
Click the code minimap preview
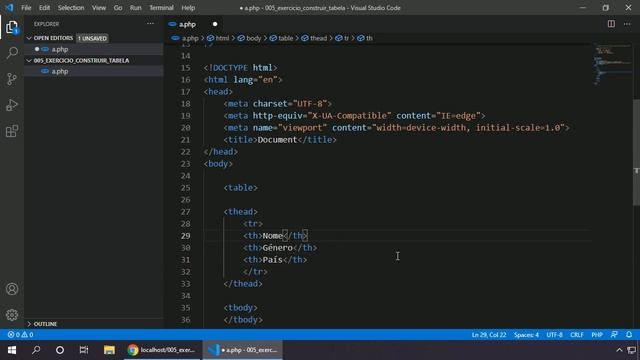pyautogui.click(x=612, y=63)
